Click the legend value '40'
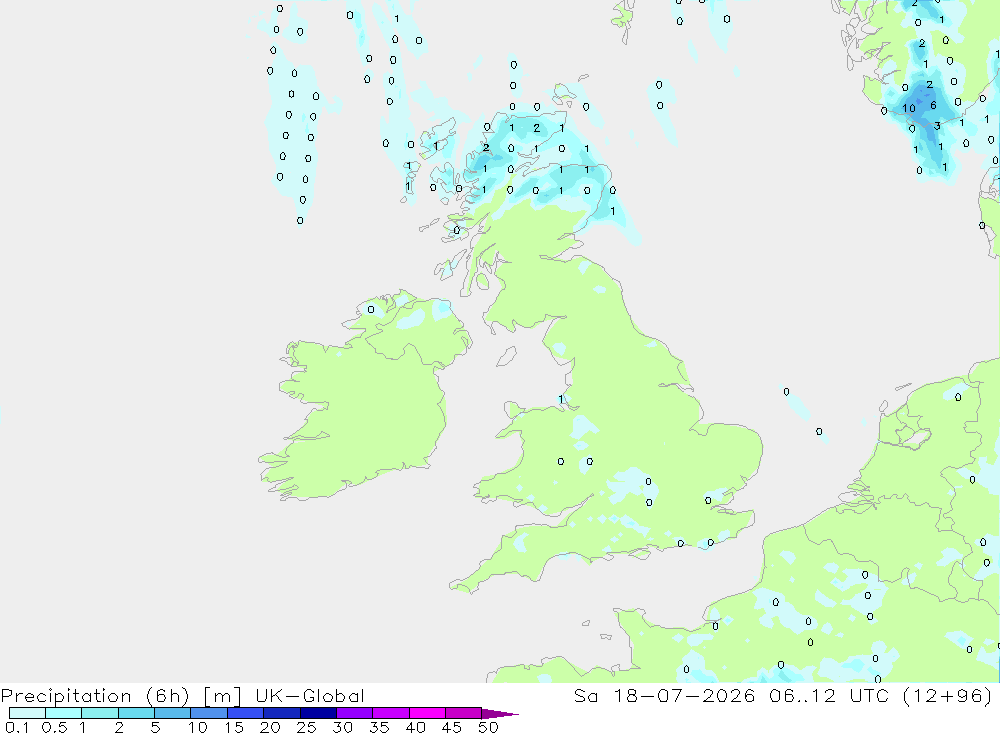 click(x=415, y=727)
